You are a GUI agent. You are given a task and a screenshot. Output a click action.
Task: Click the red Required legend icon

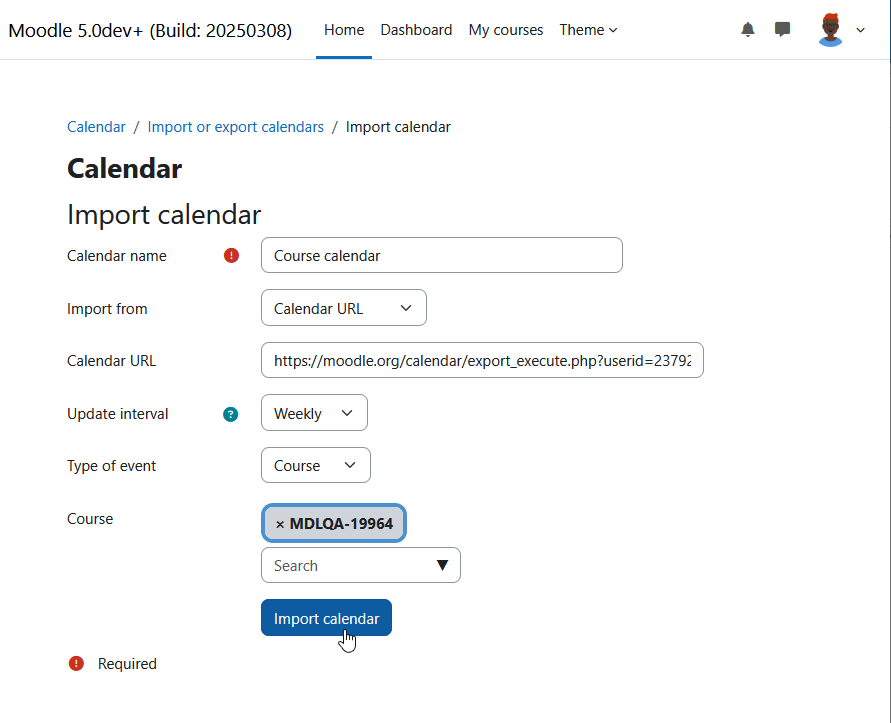coord(76,663)
